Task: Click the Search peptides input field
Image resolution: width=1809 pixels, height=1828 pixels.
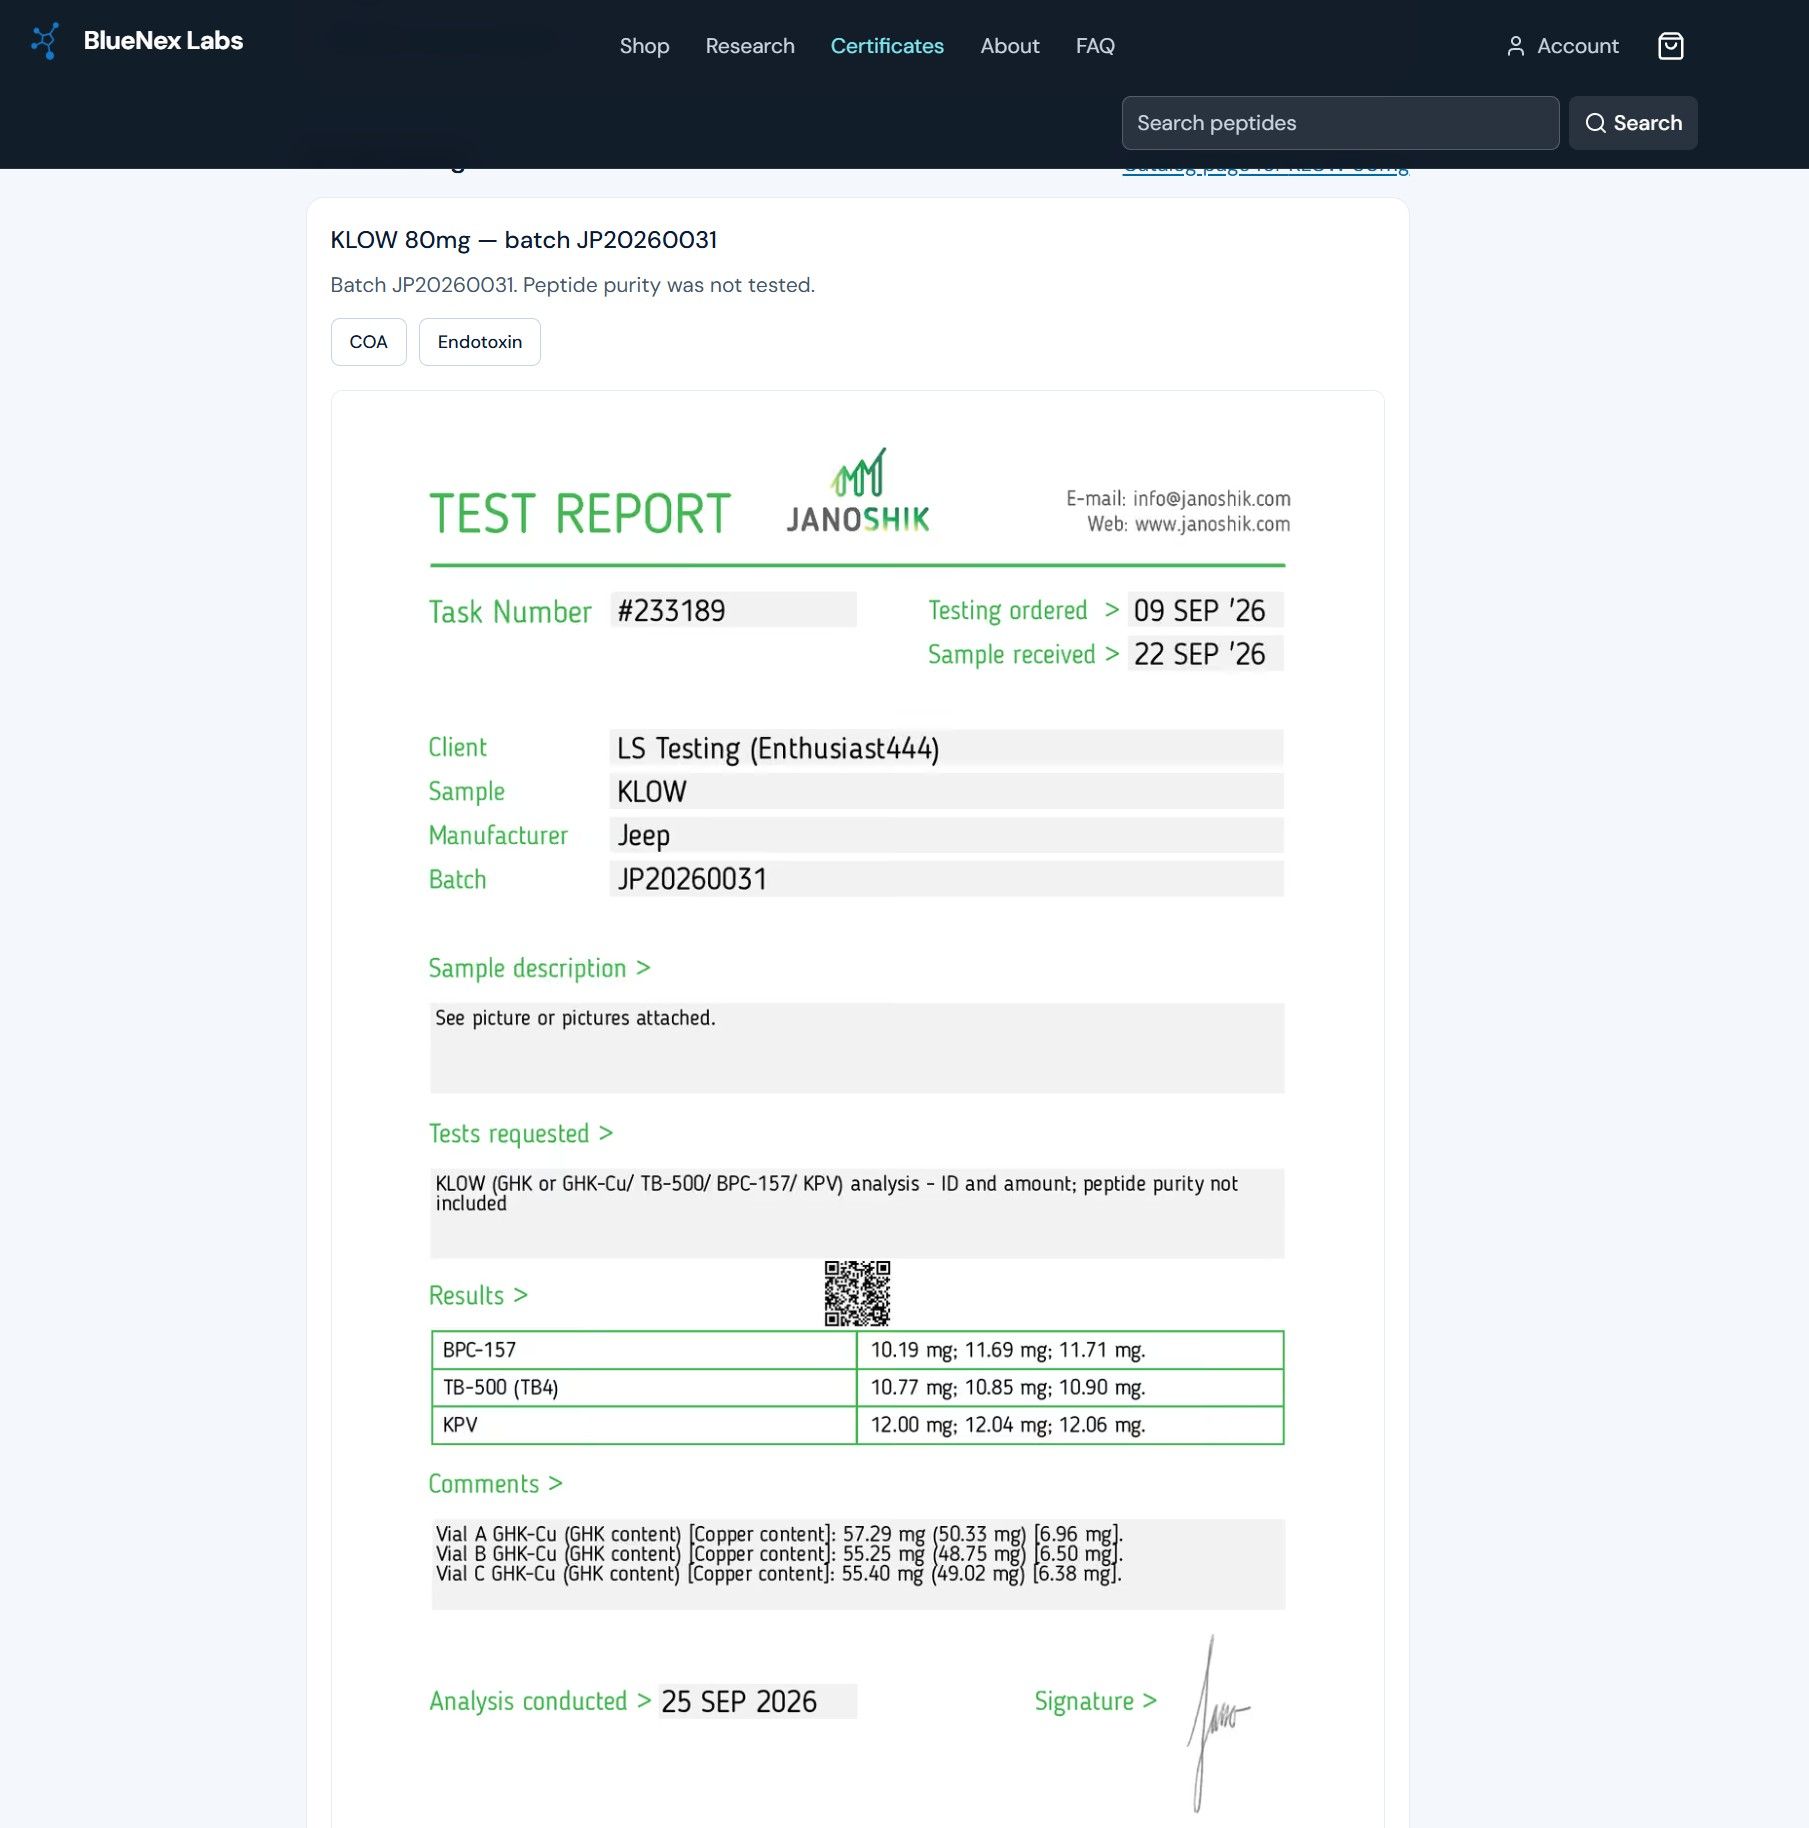Action: 1340,123
